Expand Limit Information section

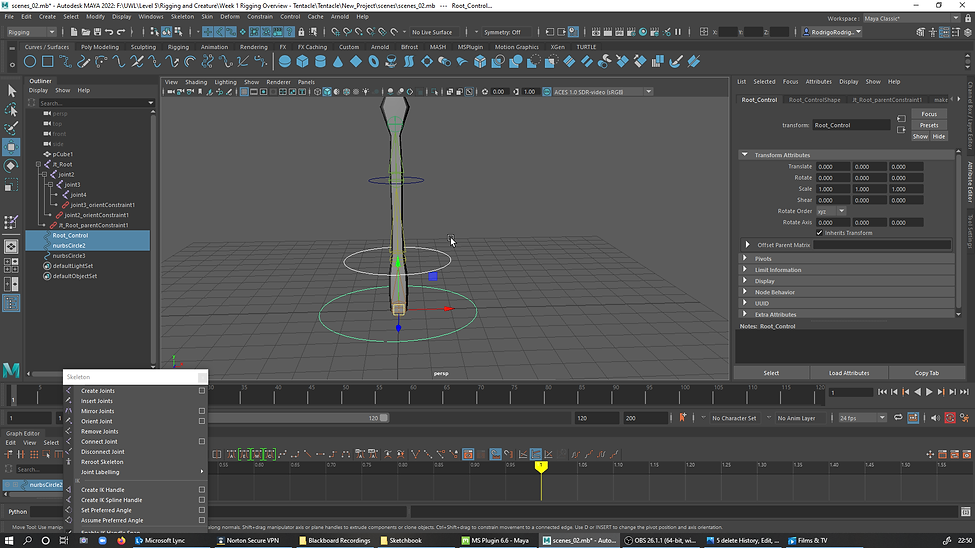click(745, 270)
